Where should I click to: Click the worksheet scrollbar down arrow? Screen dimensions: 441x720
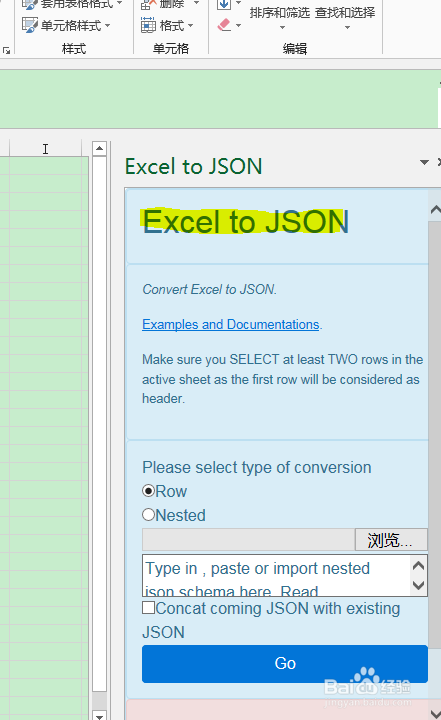(99, 715)
